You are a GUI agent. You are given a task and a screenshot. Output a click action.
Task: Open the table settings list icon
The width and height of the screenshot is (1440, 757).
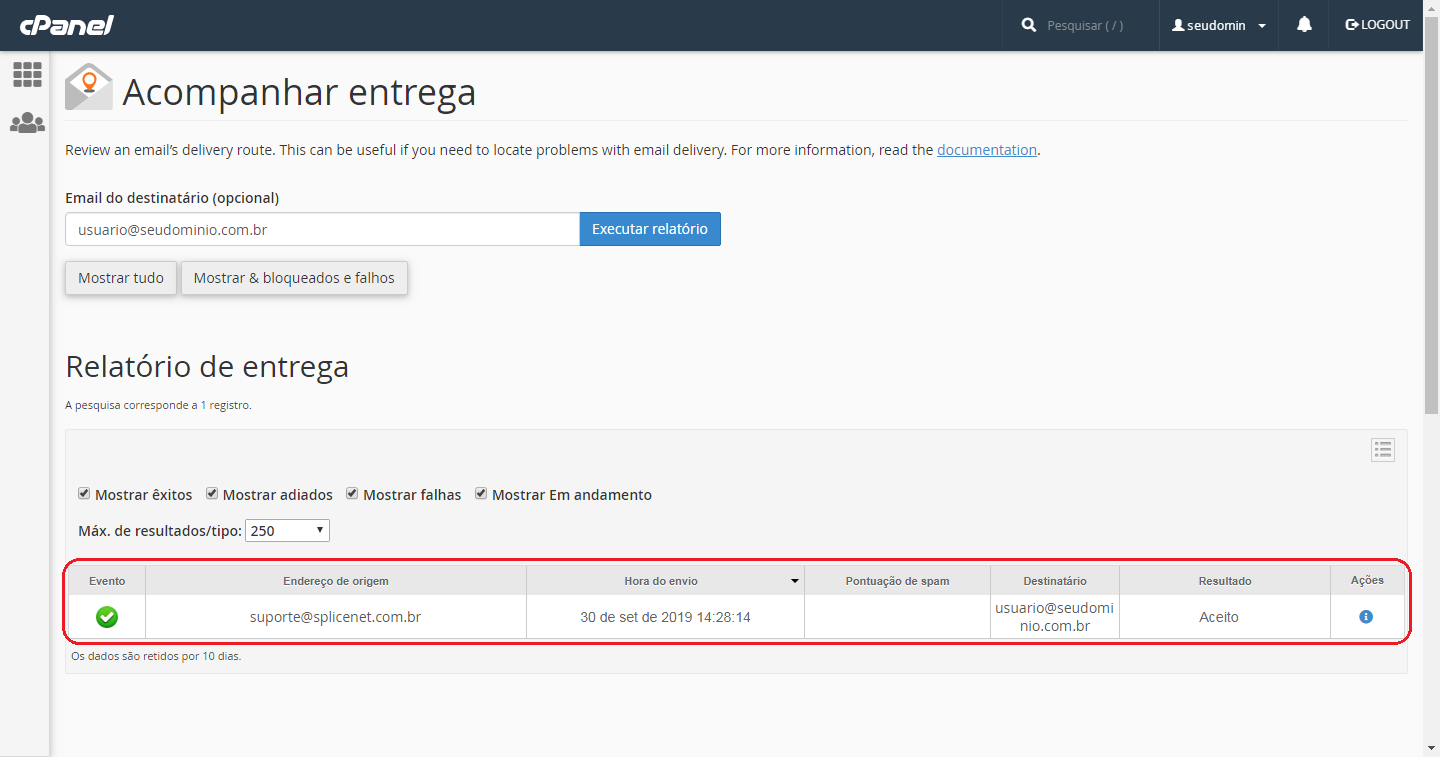tap(1383, 450)
